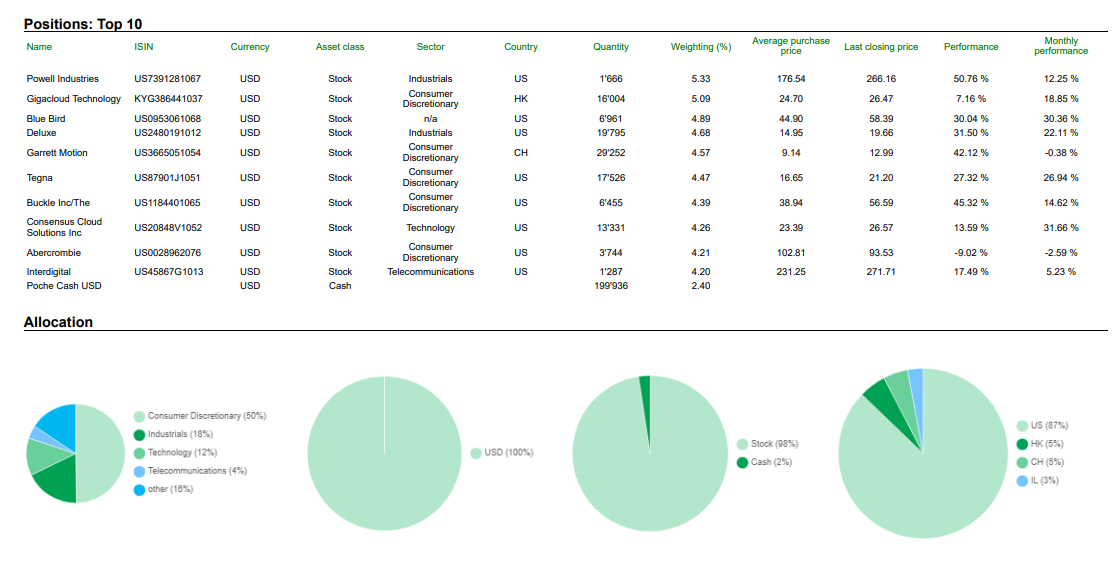This screenshot has width=1120, height=576.
Task: Select the Blue Bird position name
Action: tap(46, 119)
